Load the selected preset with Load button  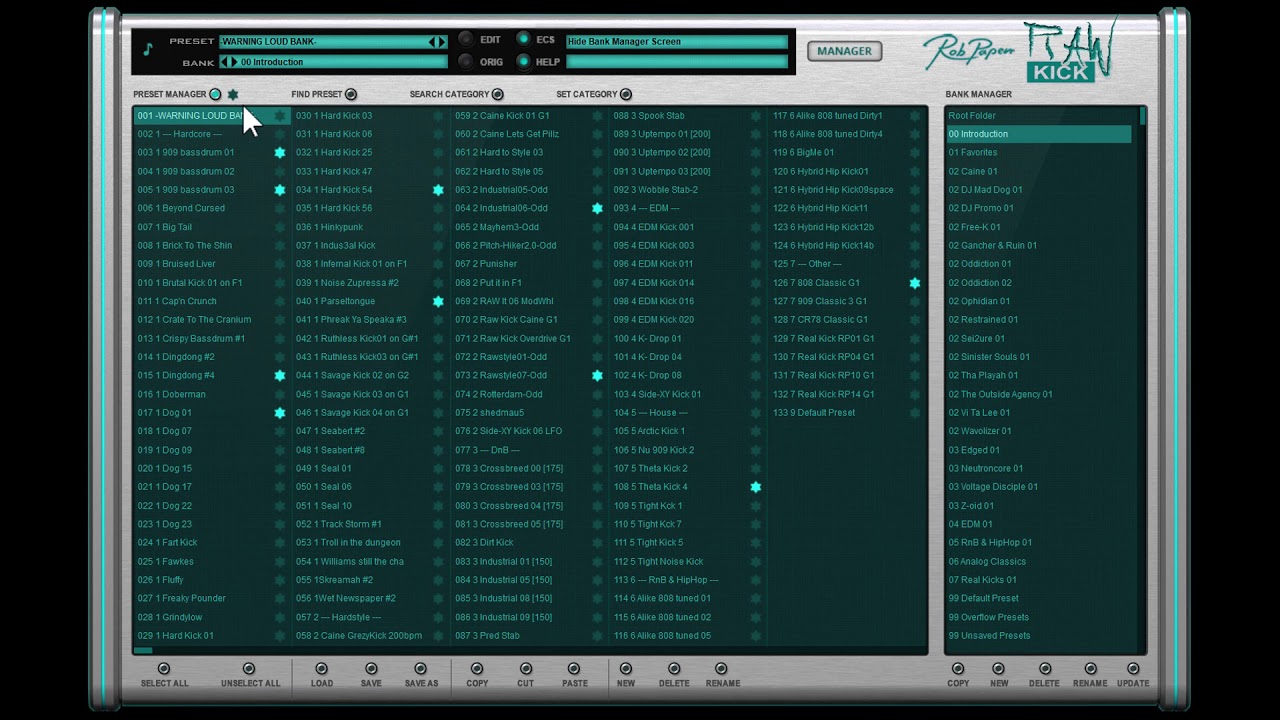pos(321,669)
